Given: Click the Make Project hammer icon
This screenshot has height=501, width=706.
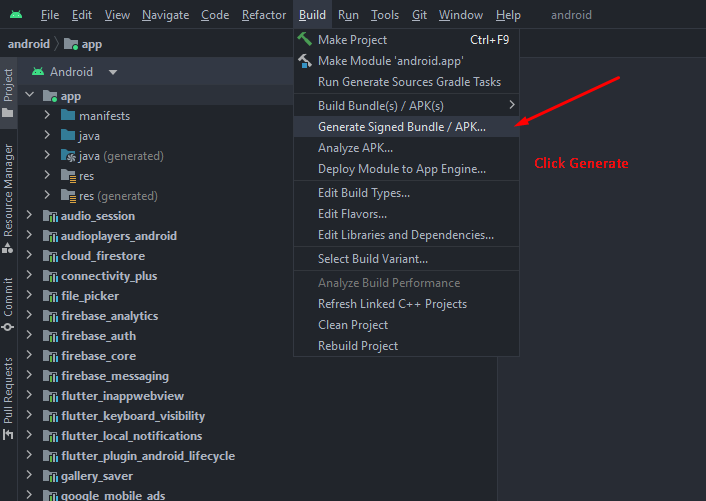Looking at the screenshot, I should pos(305,40).
